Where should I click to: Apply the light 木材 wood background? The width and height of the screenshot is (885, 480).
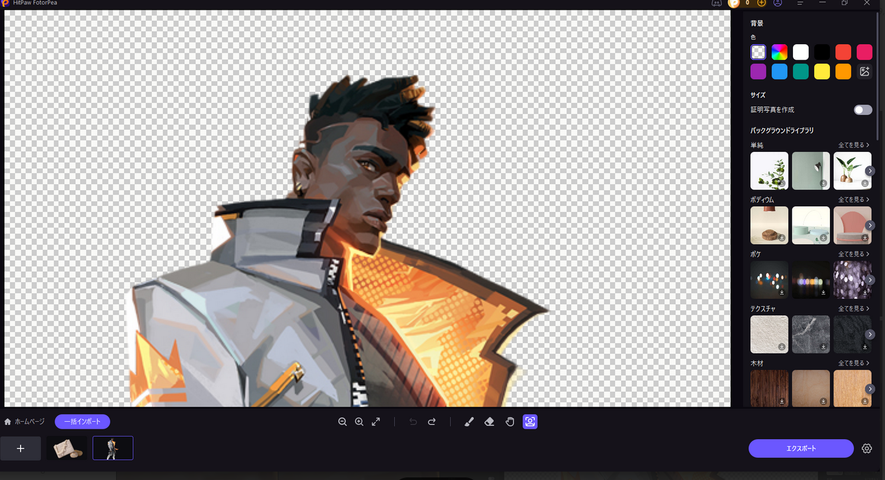point(852,389)
